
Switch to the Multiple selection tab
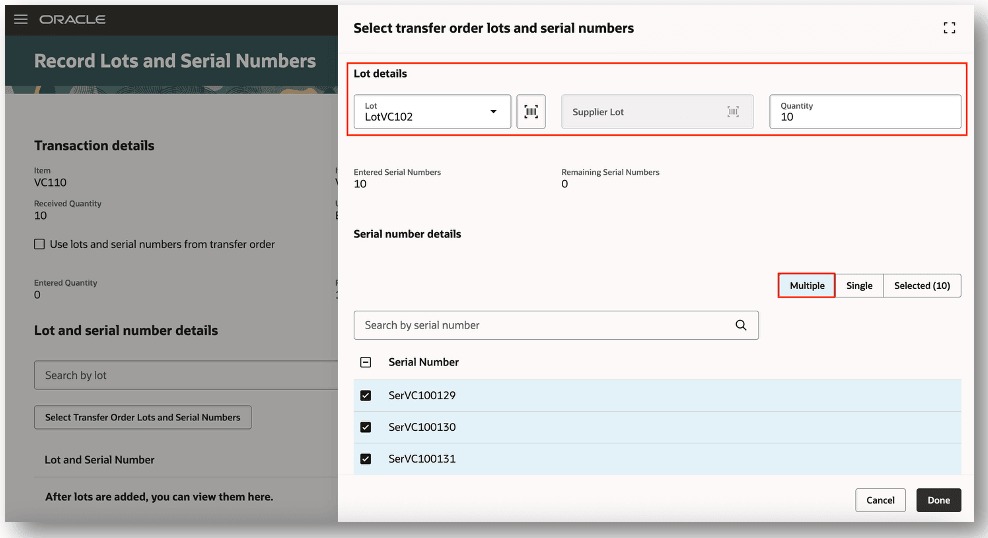[807, 285]
